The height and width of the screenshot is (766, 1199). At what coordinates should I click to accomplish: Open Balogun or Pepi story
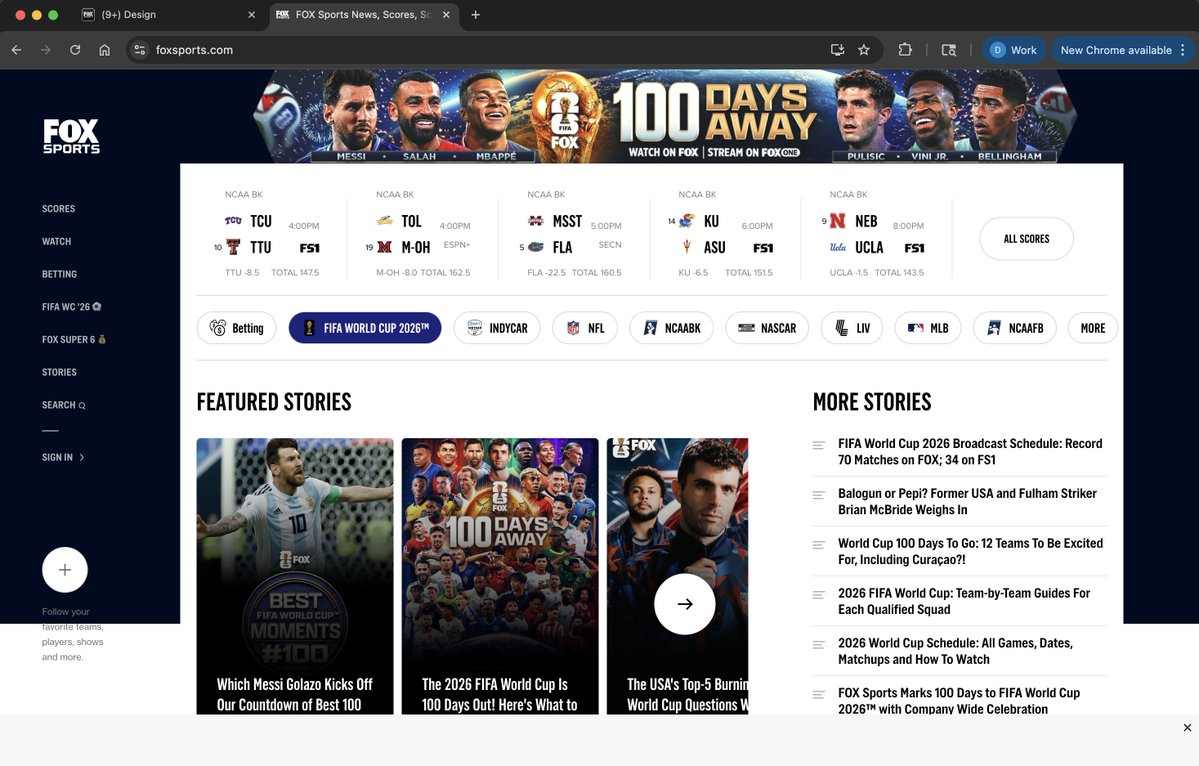click(967, 501)
